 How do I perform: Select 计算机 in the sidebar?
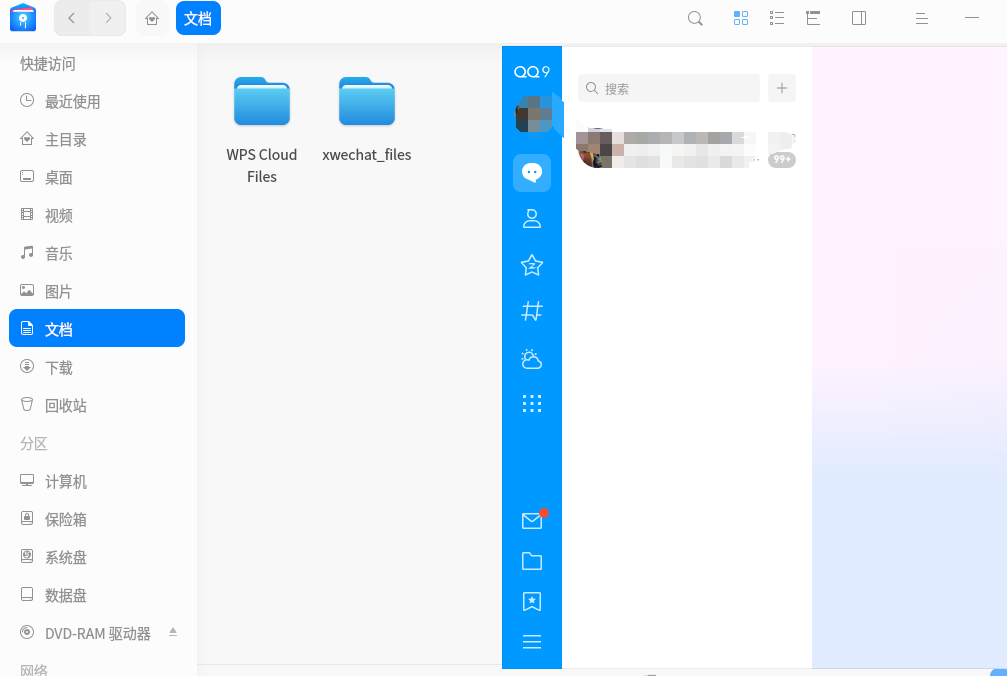point(97,481)
